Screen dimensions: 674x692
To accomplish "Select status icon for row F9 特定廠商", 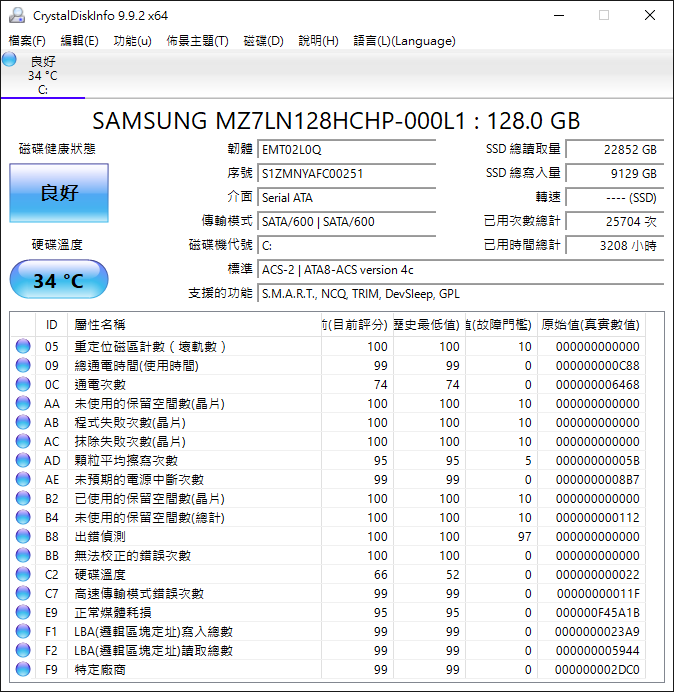I will (23, 669).
